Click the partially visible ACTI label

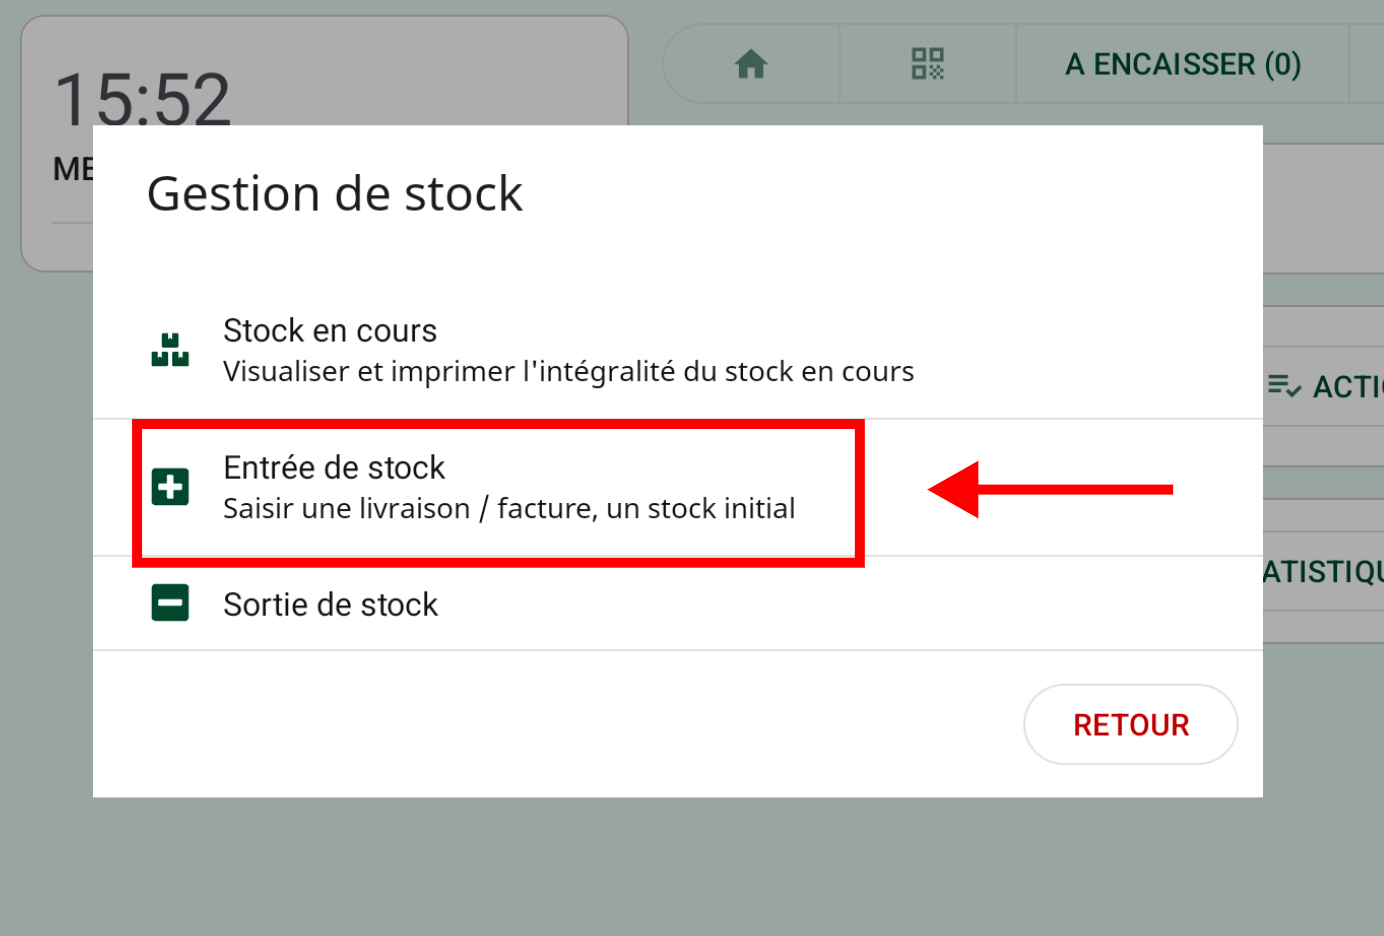point(1347,387)
